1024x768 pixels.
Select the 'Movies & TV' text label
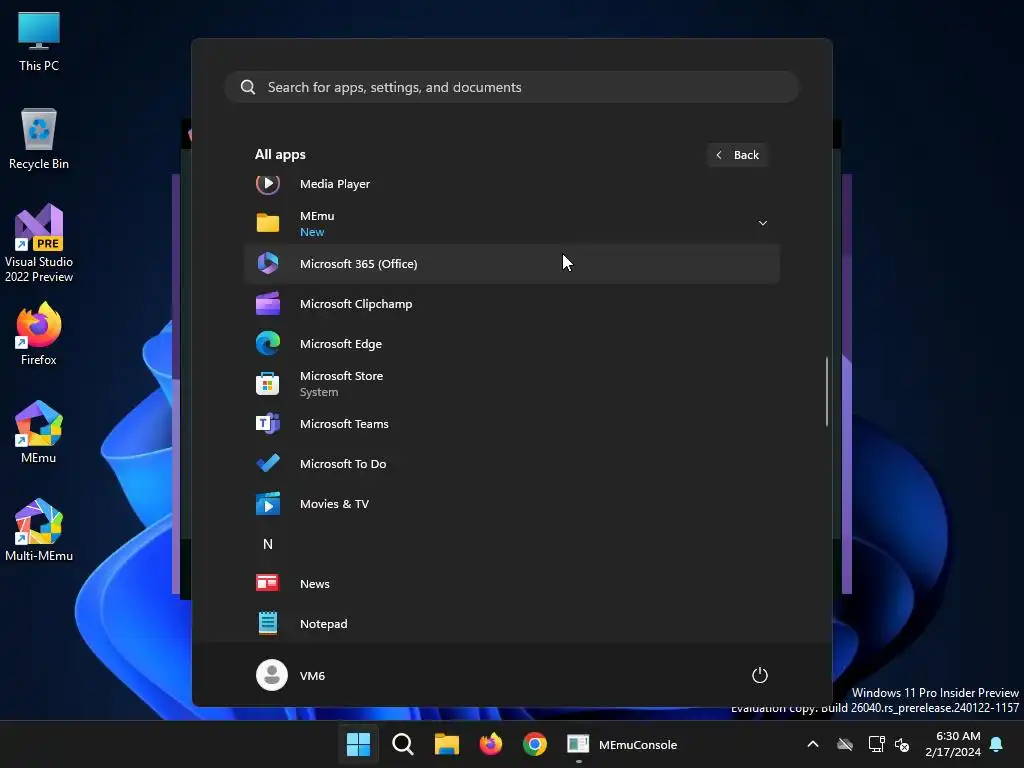(x=334, y=504)
